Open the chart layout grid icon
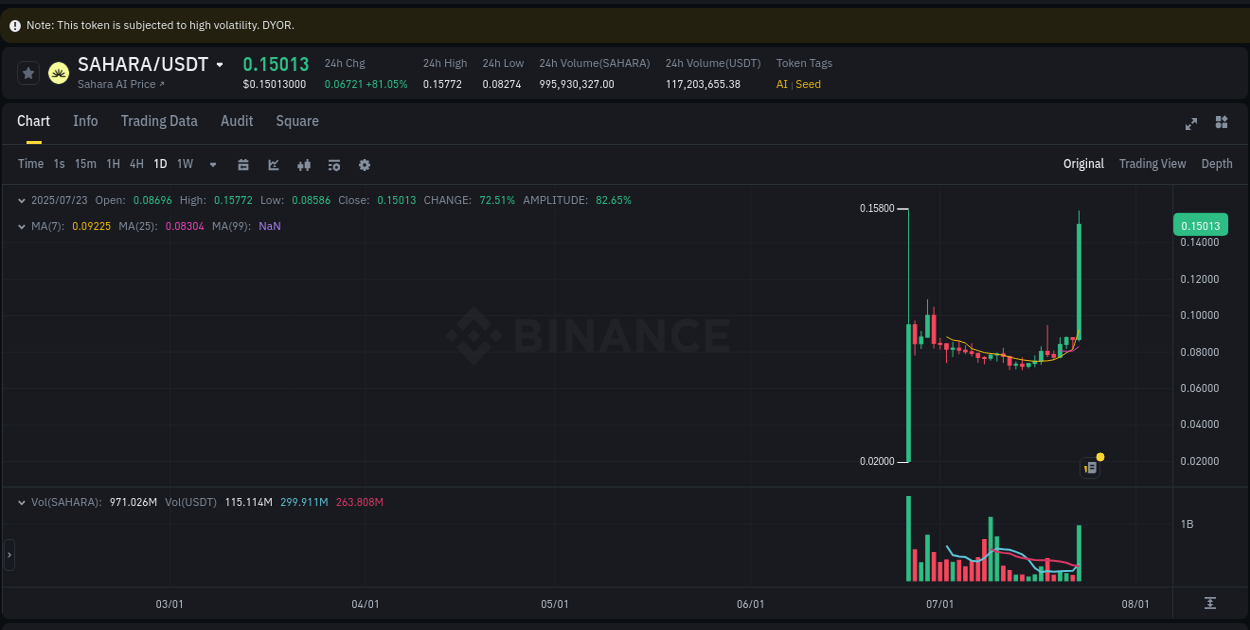This screenshot has height=630, width=1250. coord(1221,122)
